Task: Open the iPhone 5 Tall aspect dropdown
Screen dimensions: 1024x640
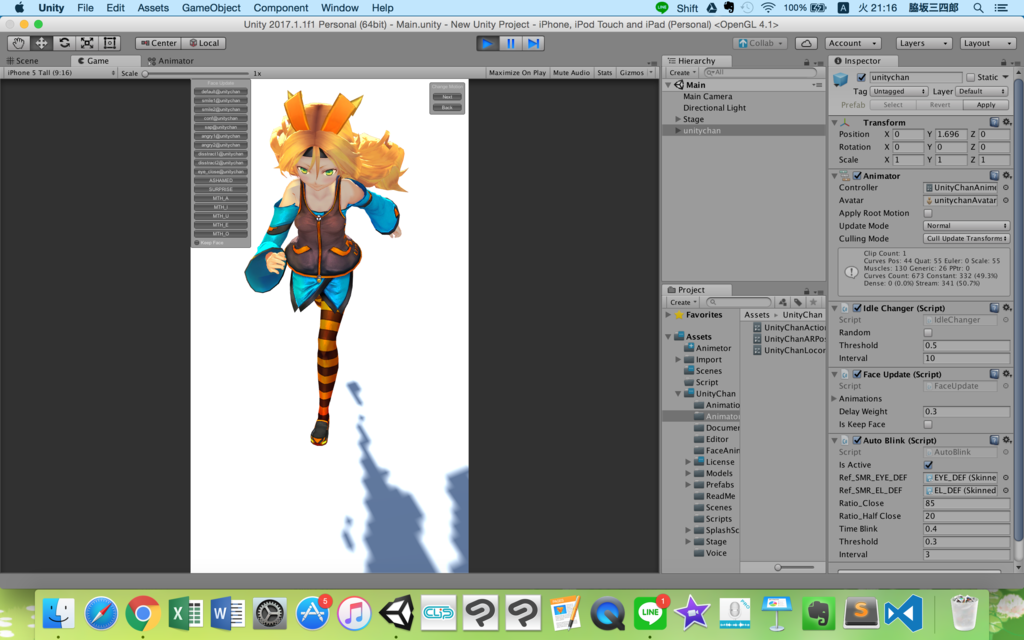Action: (60, 72)
